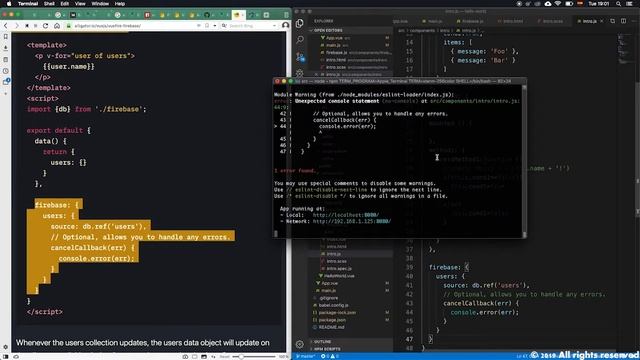Click browser Back navigation arrow
640x360 pixels.
coord(6,26)
